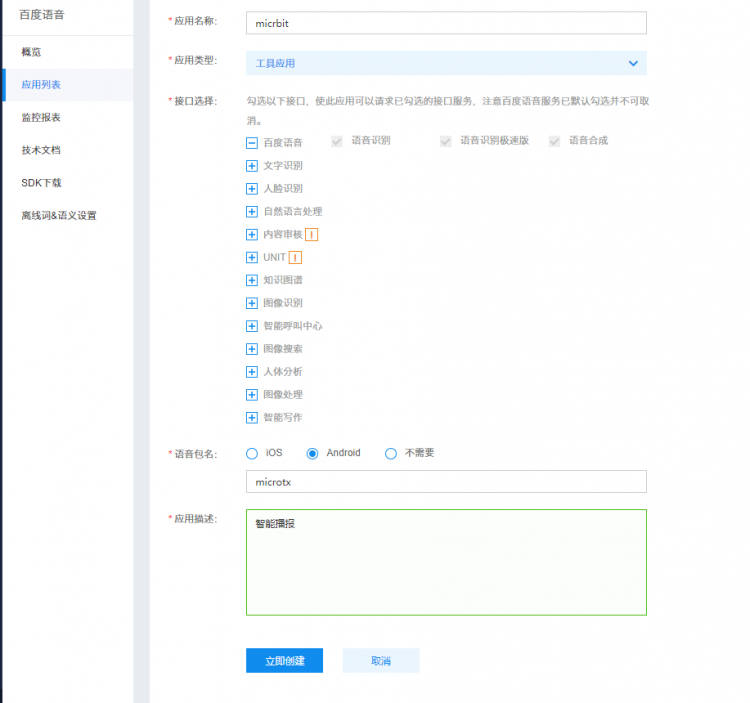This screenshot has height=703, width=750.
Task: Expand the 人体分析 interface group
Action: click(252, 372)
